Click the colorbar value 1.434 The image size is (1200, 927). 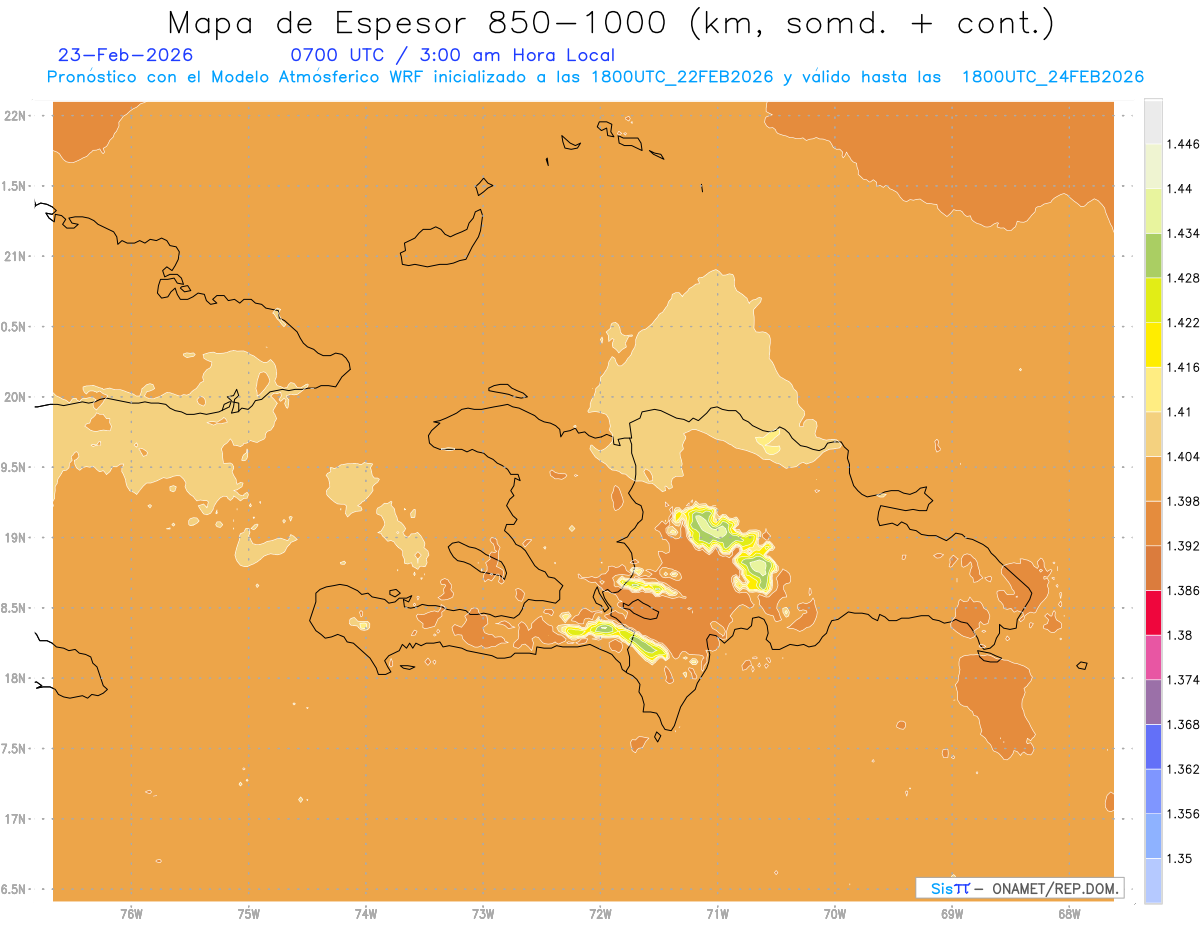[x=1183, y=233]
